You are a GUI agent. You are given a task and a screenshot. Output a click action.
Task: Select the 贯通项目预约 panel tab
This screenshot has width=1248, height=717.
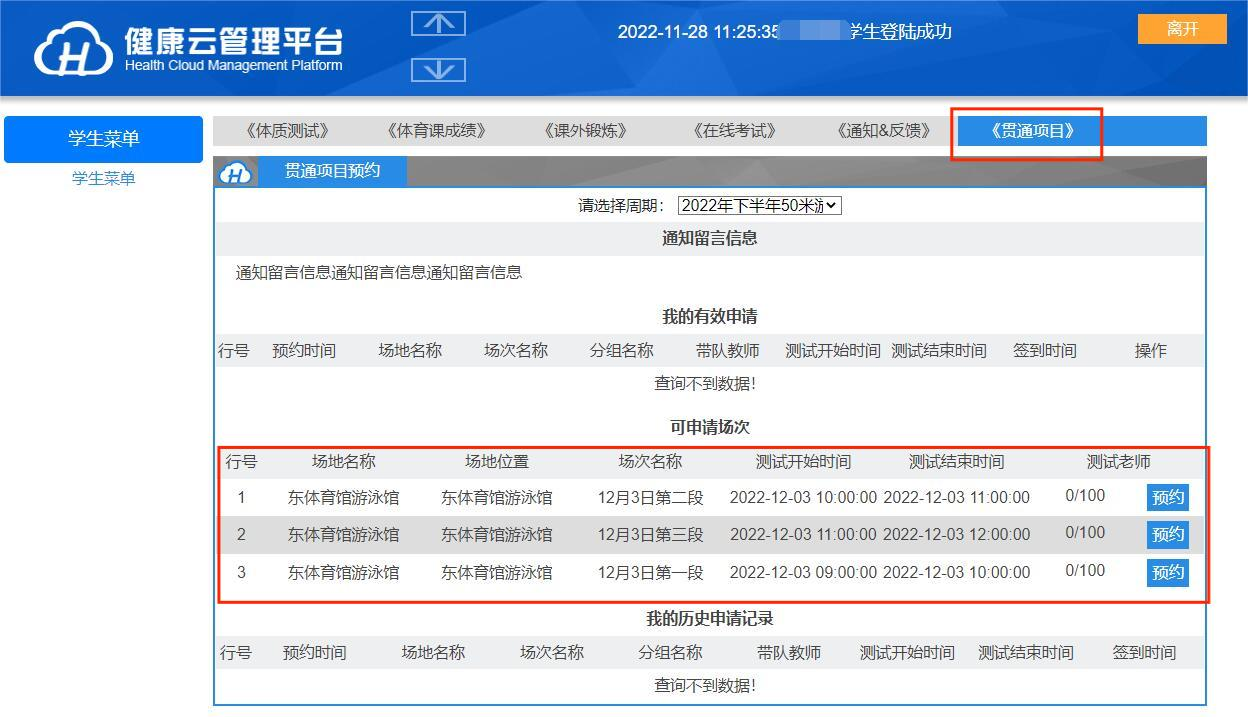pyautogui.click(x=333, y=171)
